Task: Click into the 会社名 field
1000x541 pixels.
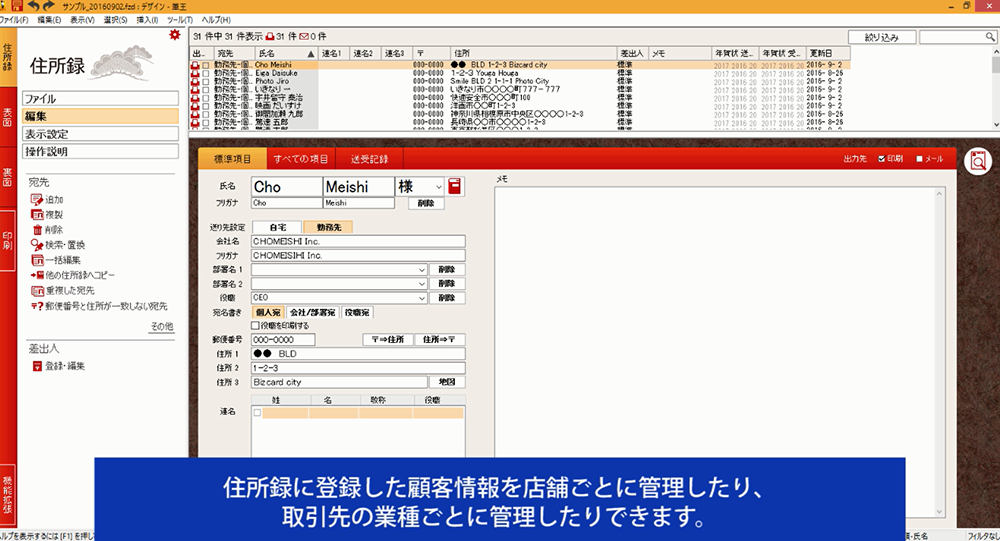Action: [x=358, y=242]
